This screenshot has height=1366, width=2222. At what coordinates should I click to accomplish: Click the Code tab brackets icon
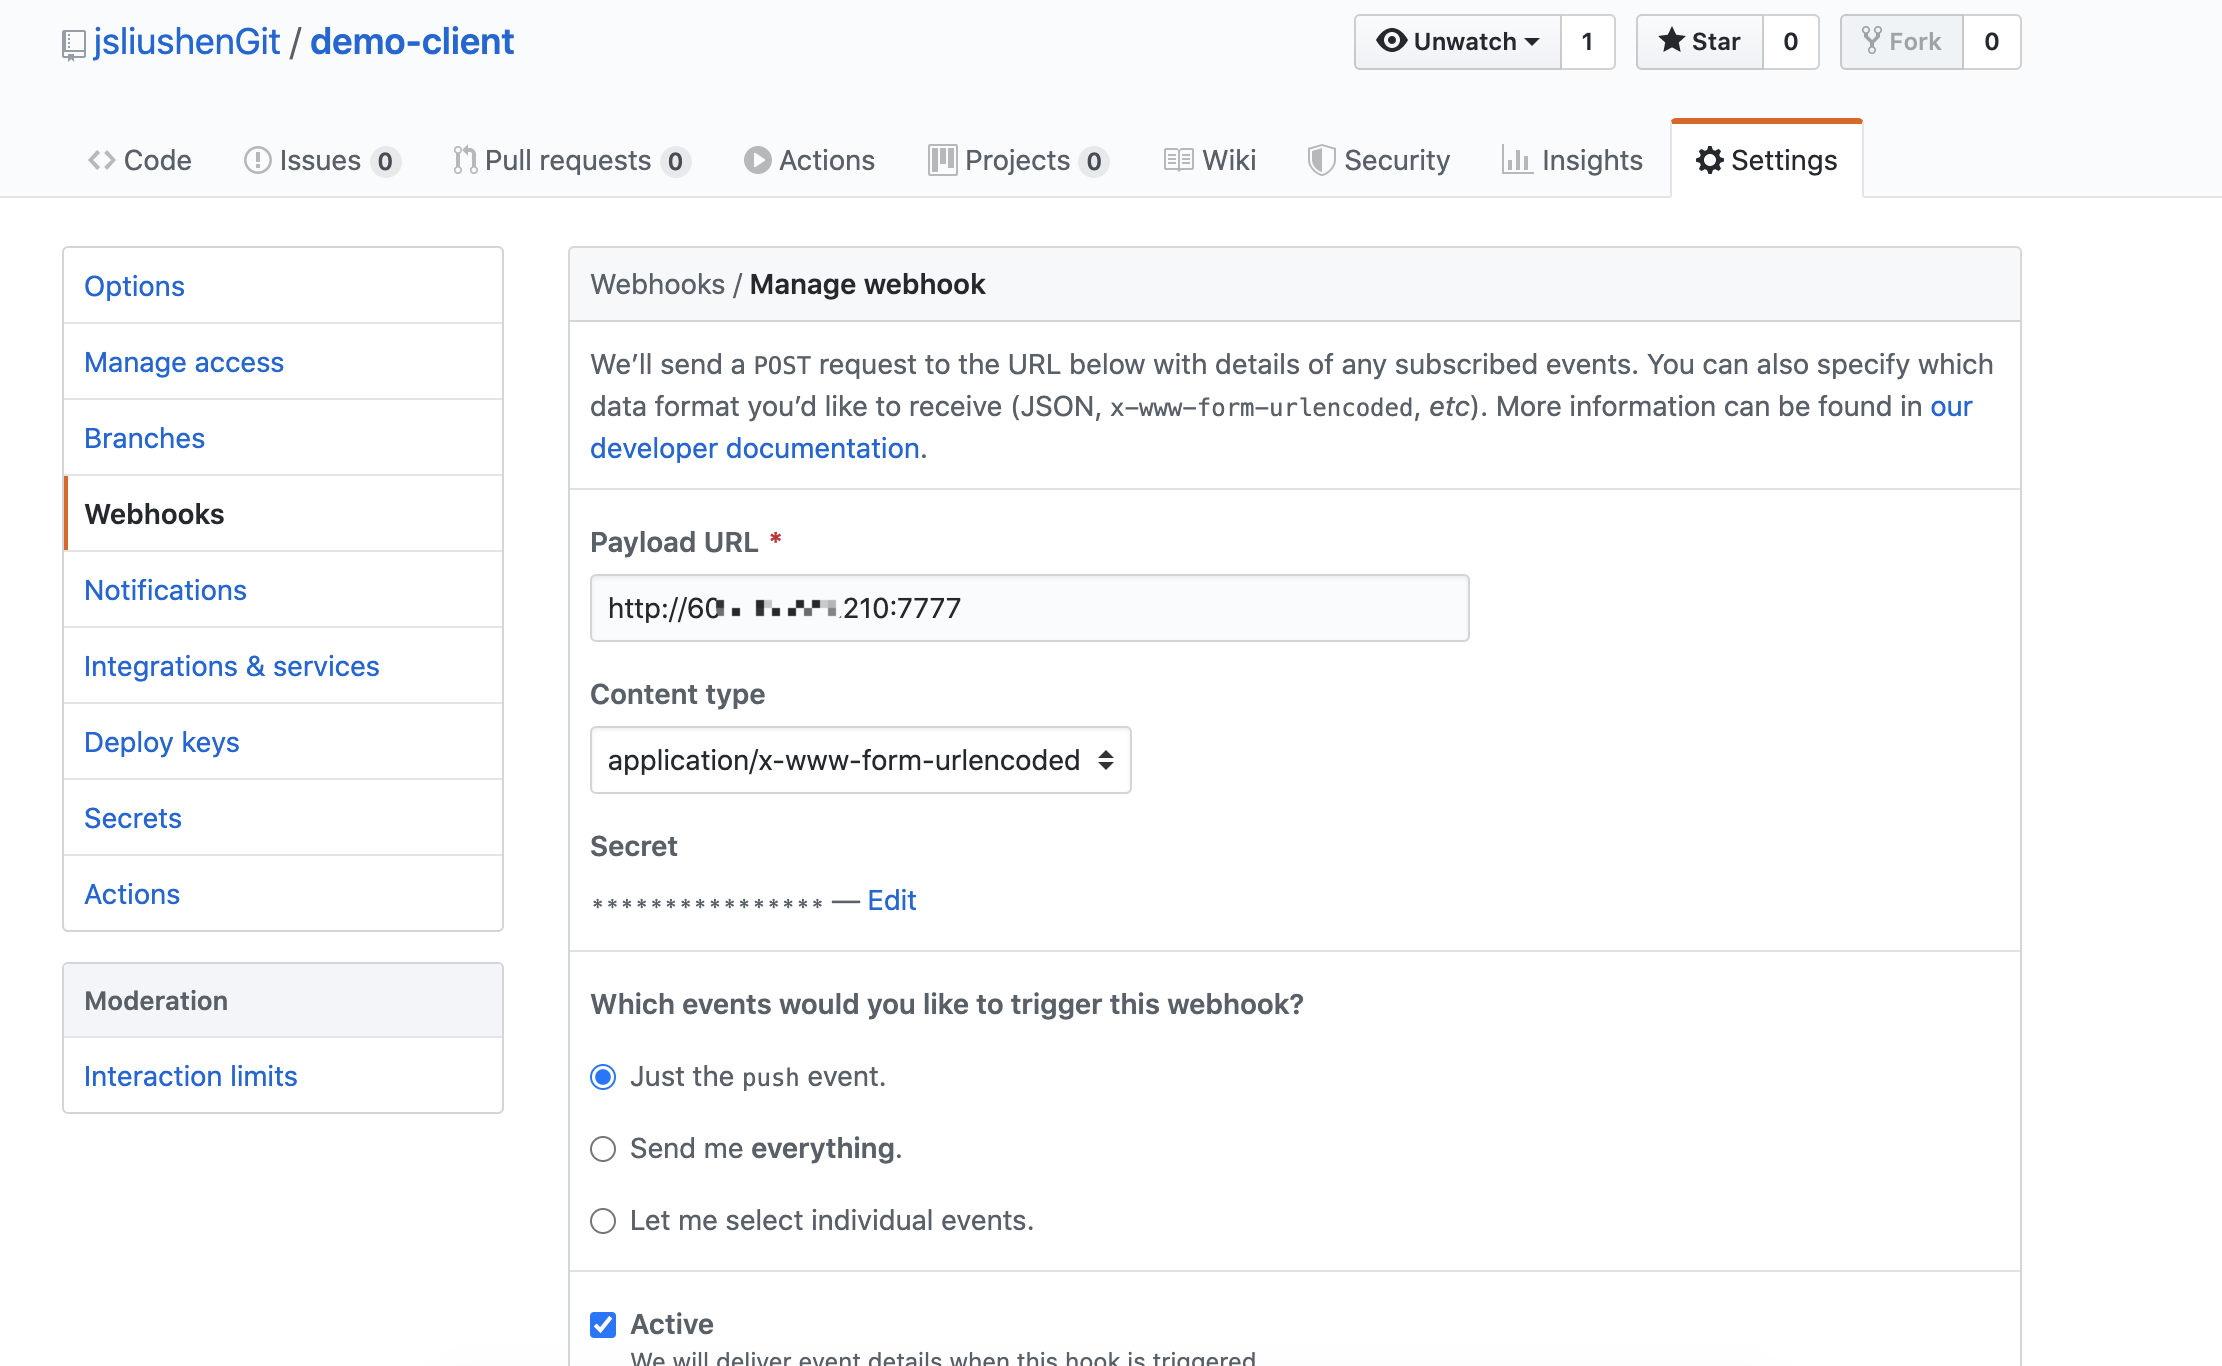[x=101, y=160]
